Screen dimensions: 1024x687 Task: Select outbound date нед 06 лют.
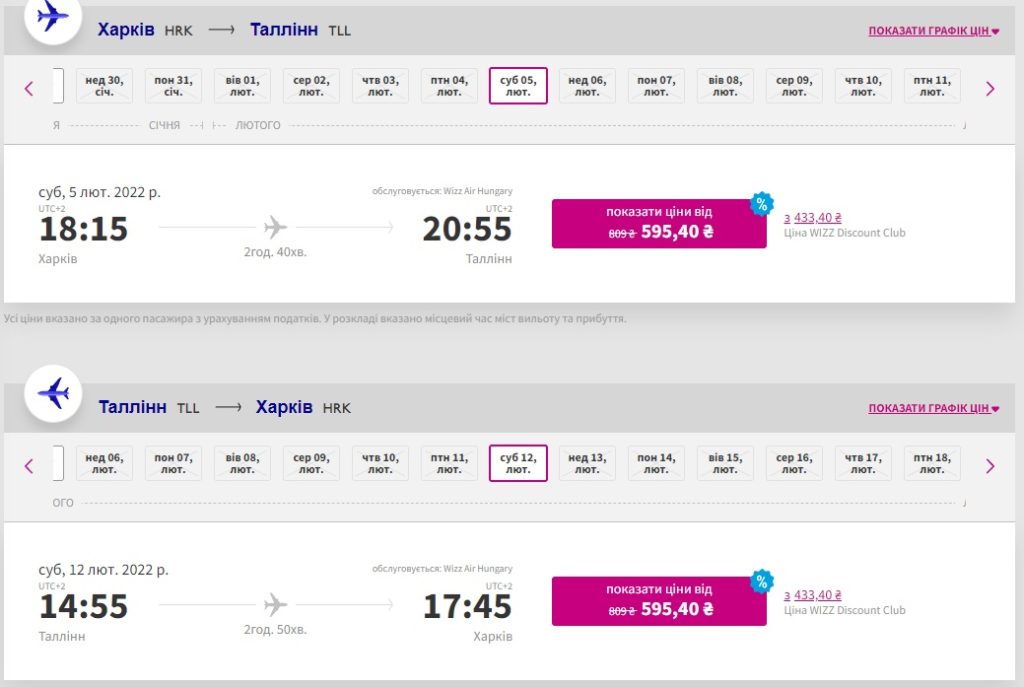[587, 86]
